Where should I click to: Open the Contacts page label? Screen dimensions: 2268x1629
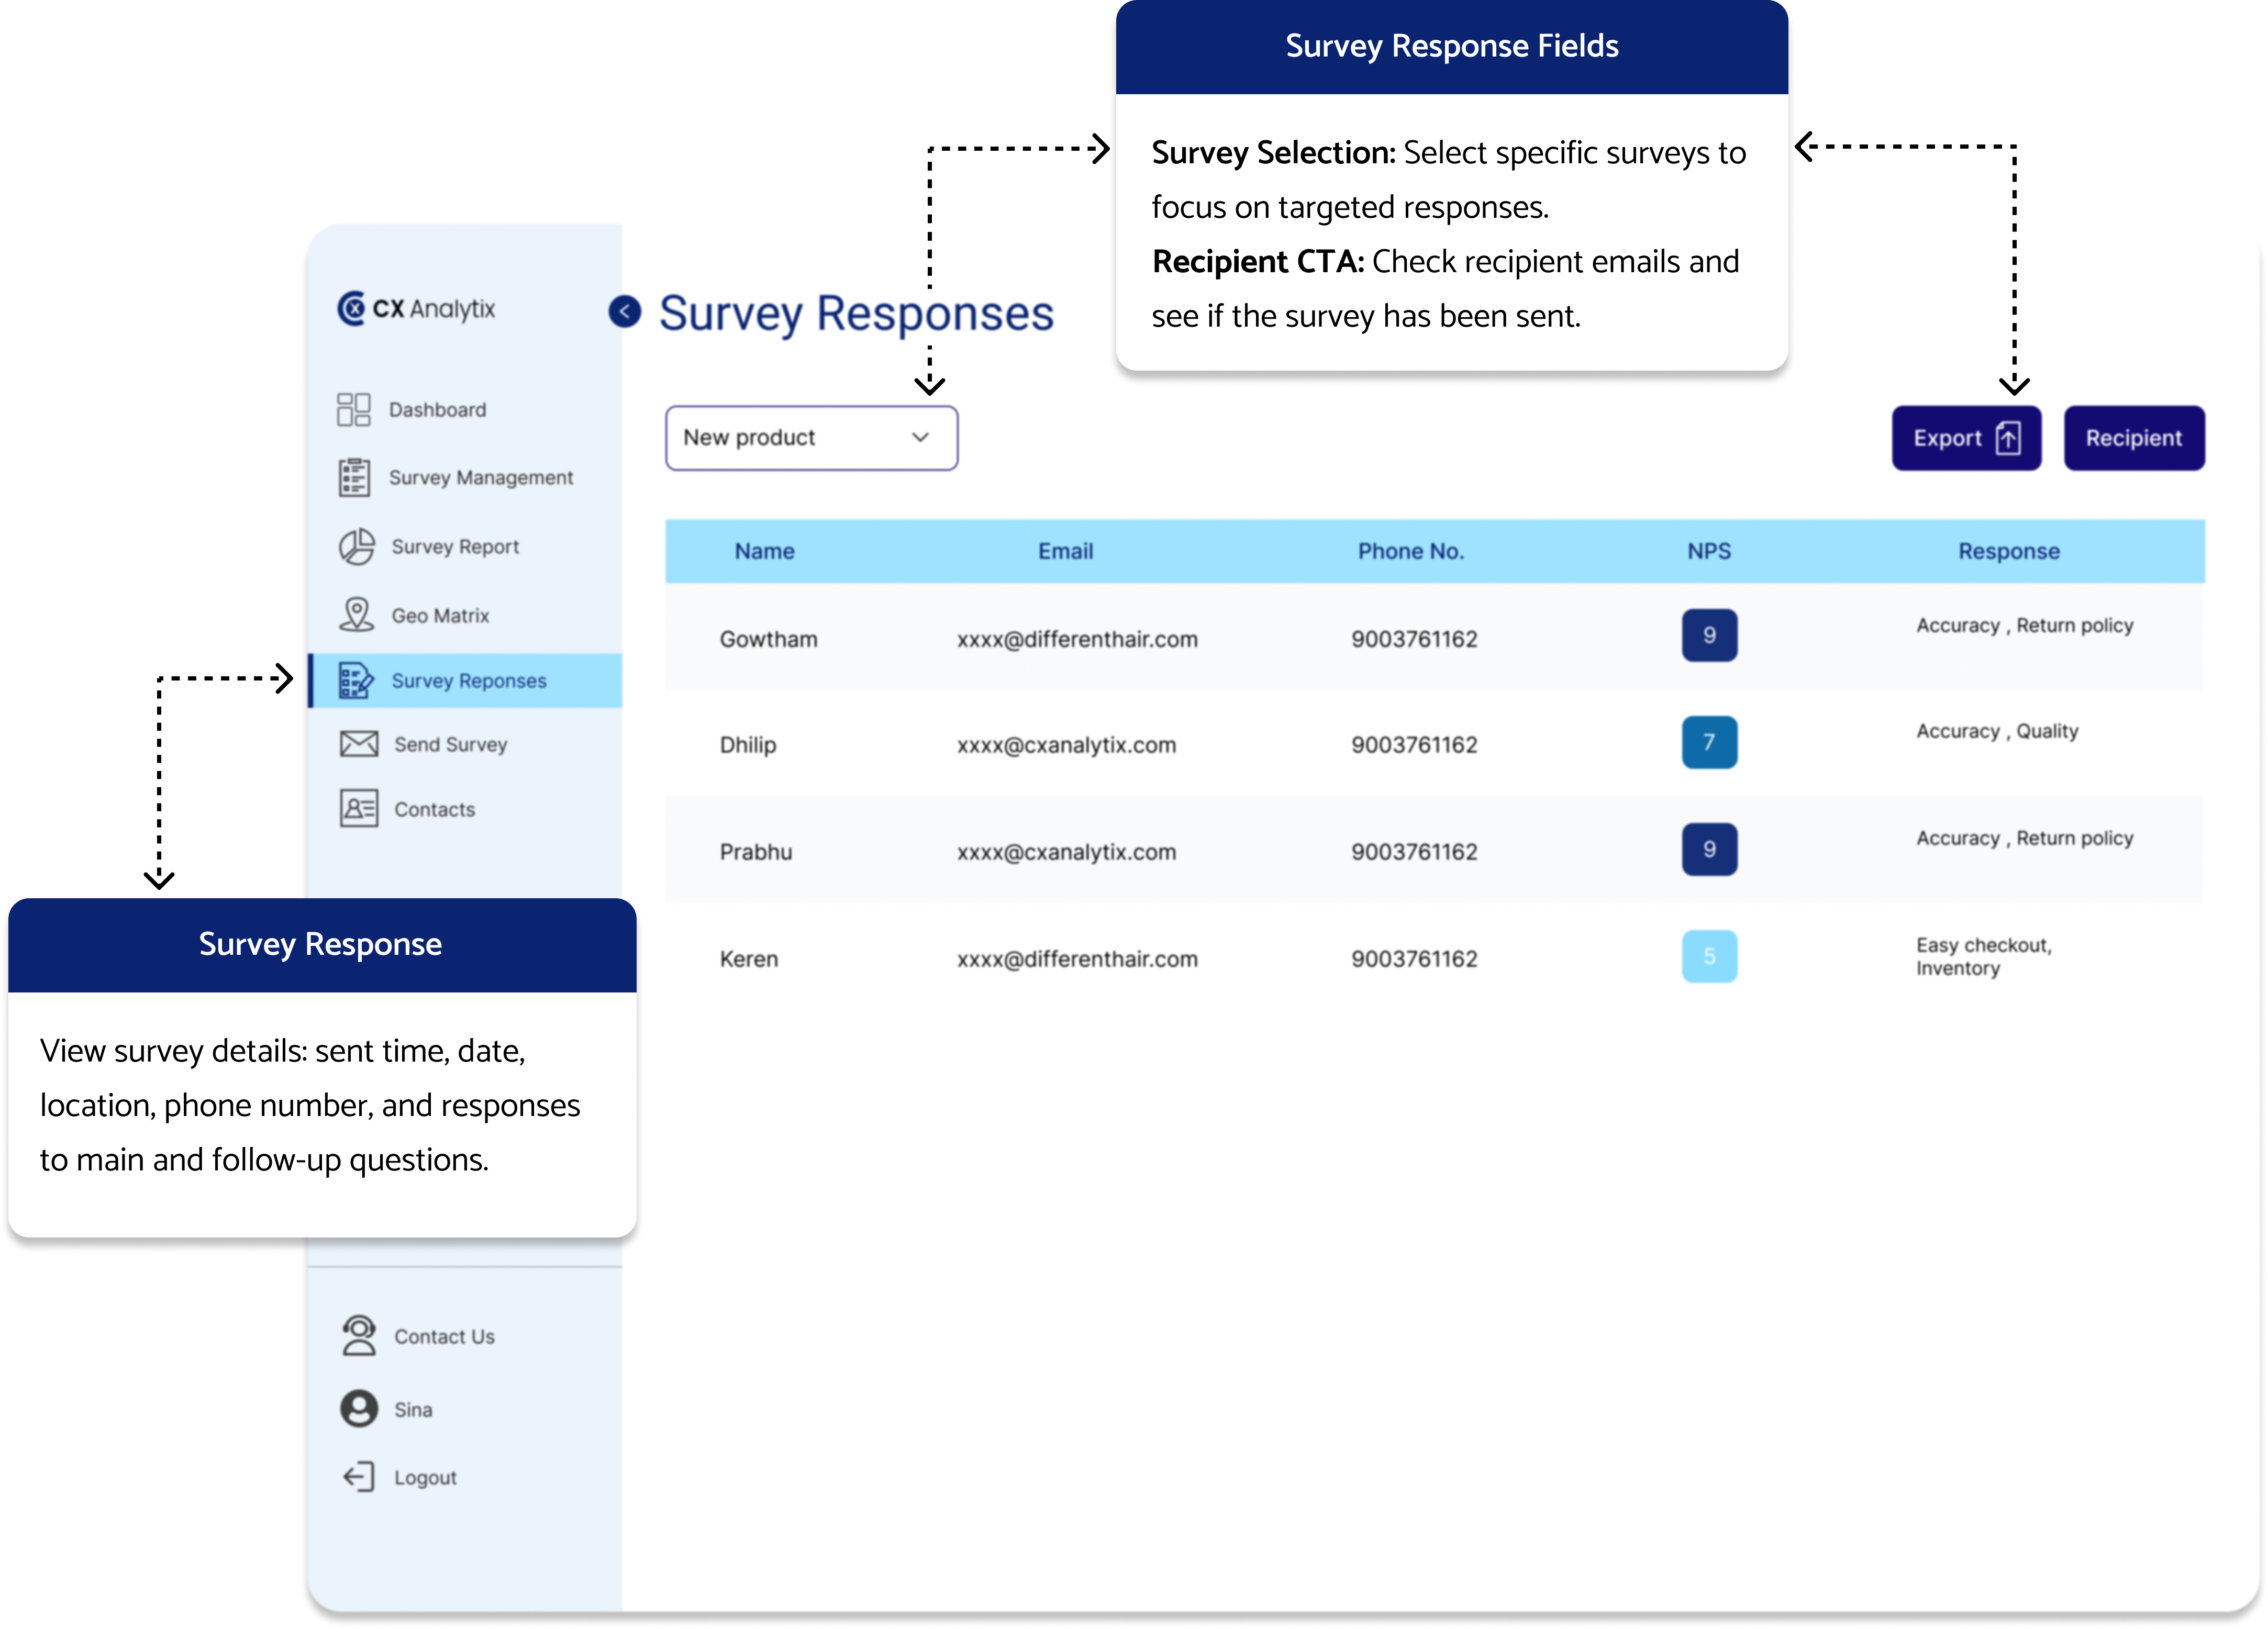point(435,810)
